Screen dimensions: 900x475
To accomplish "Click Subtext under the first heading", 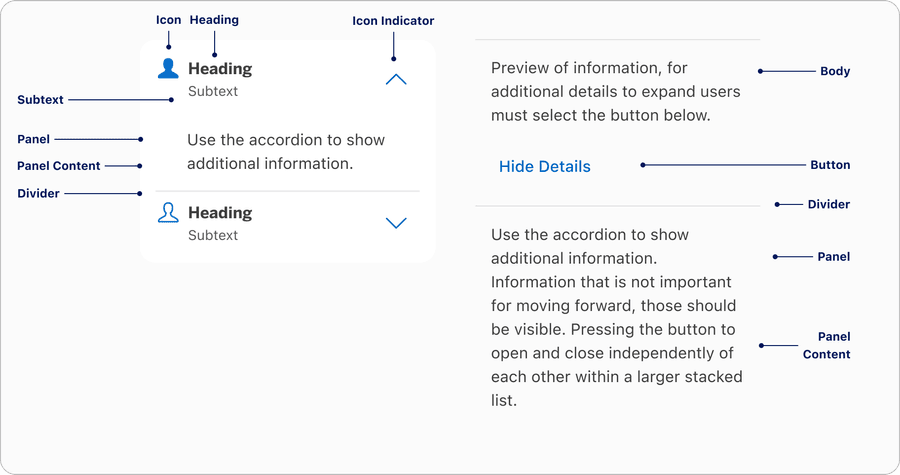I will (213, 91).
